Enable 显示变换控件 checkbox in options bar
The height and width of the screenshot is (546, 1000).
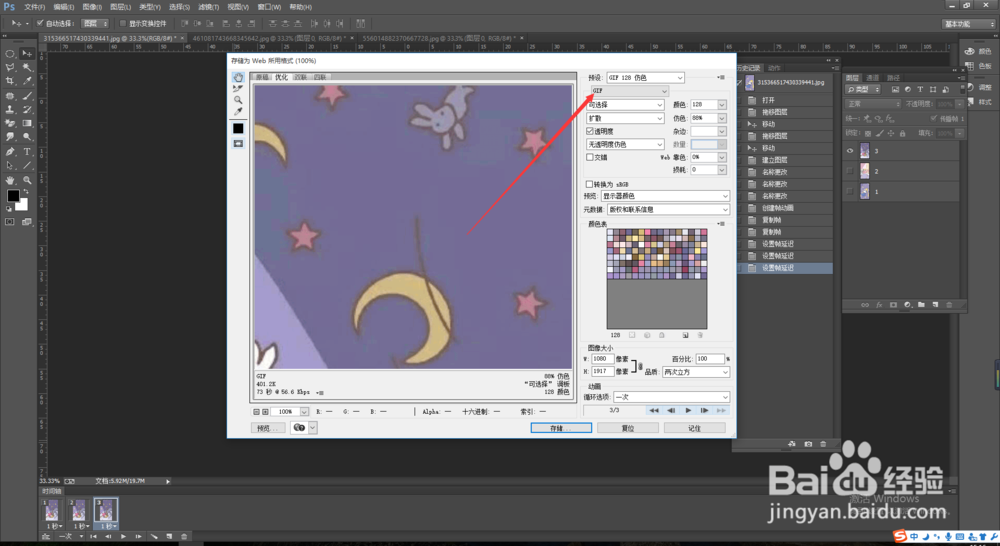click(122, 23)
